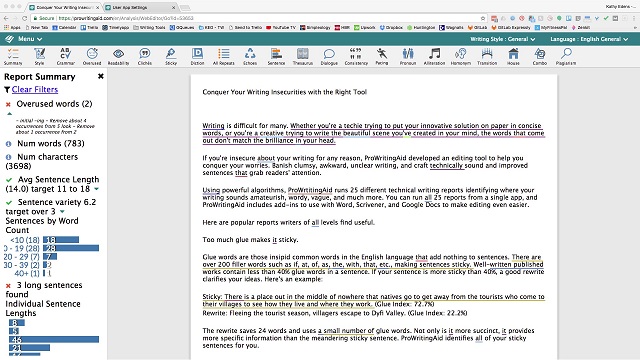The height and width of the screenshot is (360, 640).
Task: Run the Pacing report
Action: click(382, 56)
